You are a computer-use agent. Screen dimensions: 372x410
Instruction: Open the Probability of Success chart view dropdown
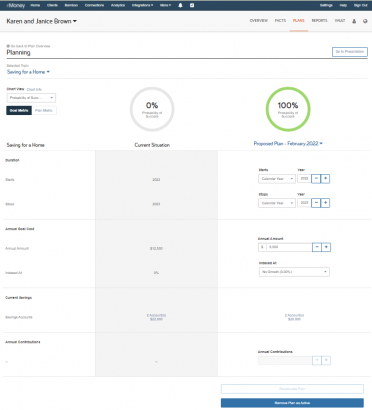click(31, 98)
